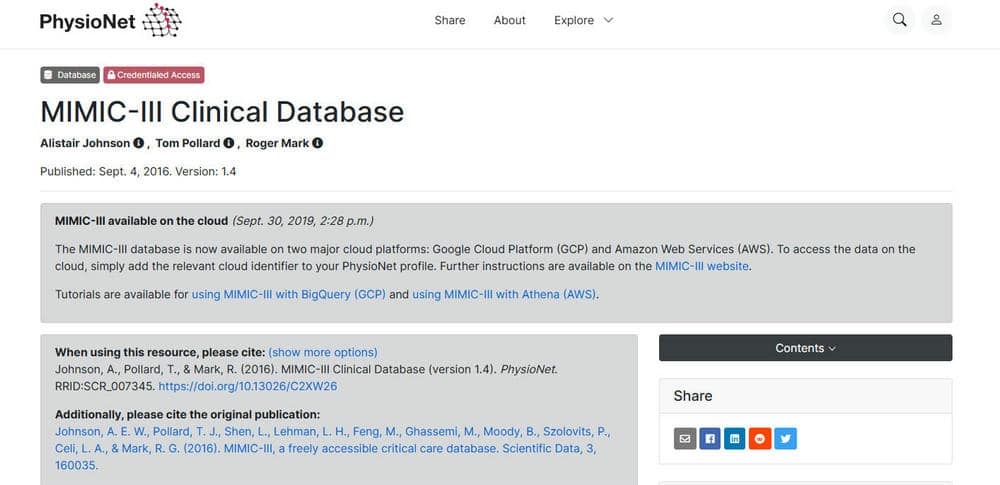Expand citation via show more options
The width and height of the screenshot is (1000, 485).
point(323,352)
